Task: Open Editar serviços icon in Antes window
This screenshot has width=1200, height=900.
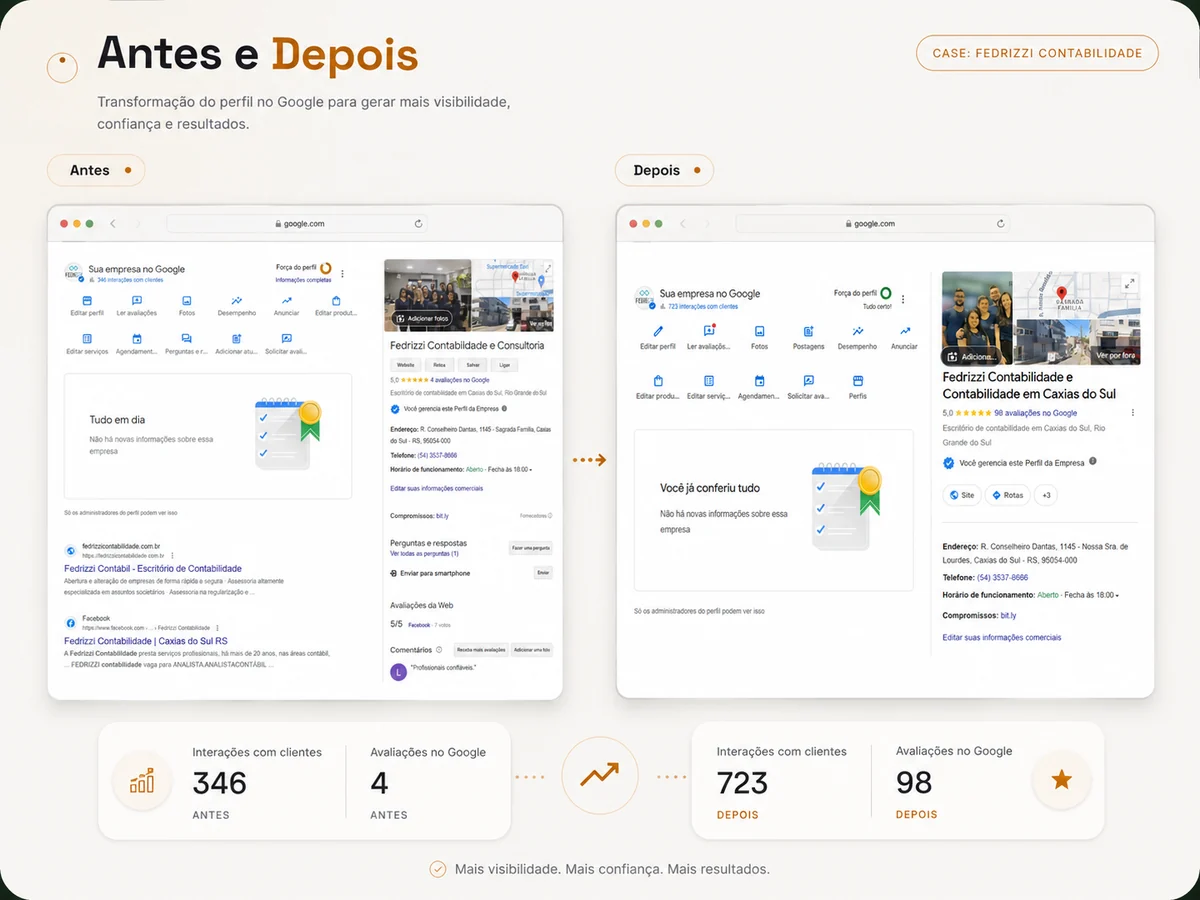Action: 87,339
